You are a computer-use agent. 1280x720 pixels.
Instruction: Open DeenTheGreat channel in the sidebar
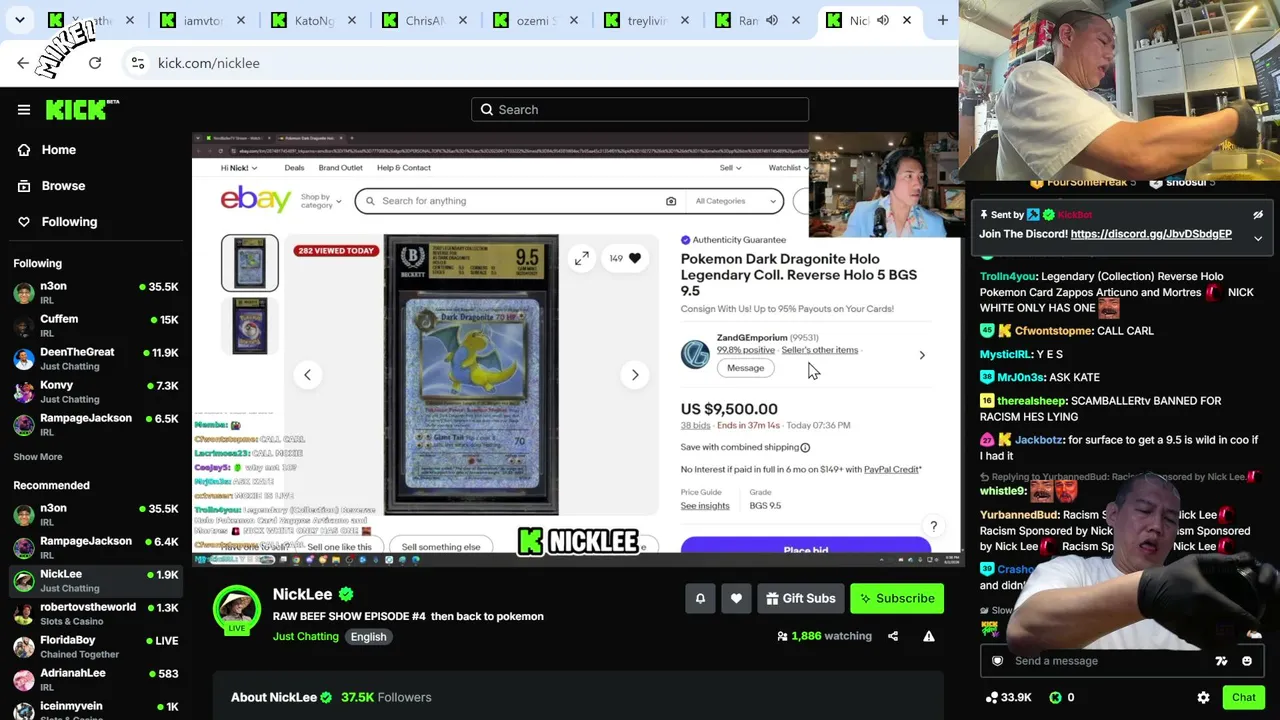96,359
